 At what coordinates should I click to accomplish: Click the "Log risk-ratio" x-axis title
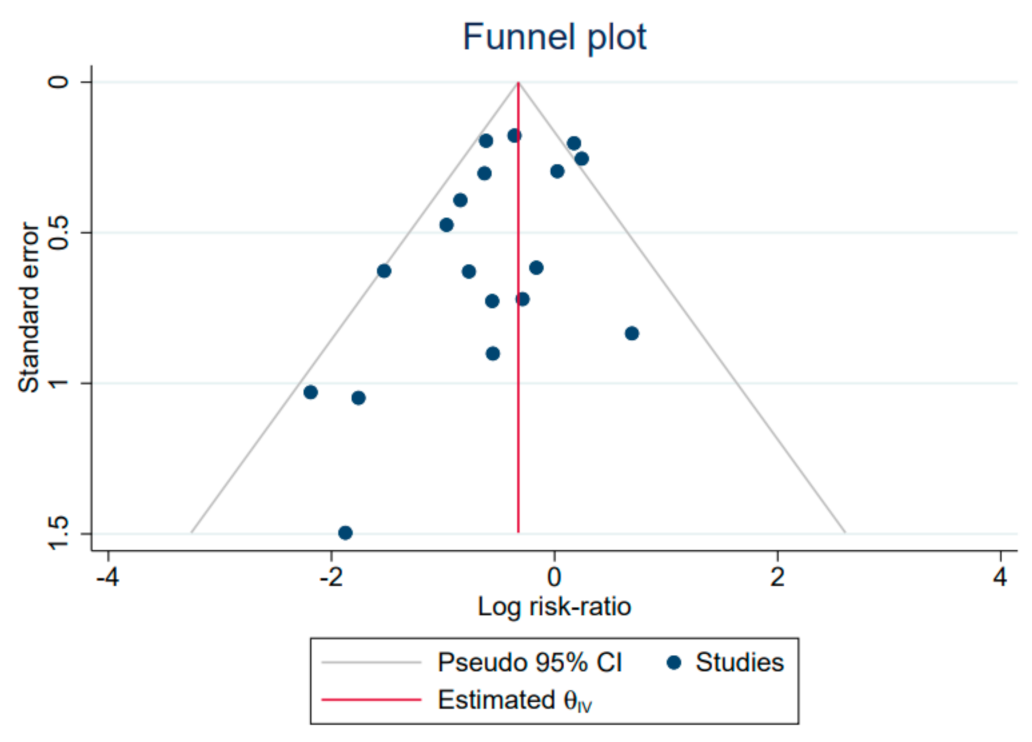(554, 607)
